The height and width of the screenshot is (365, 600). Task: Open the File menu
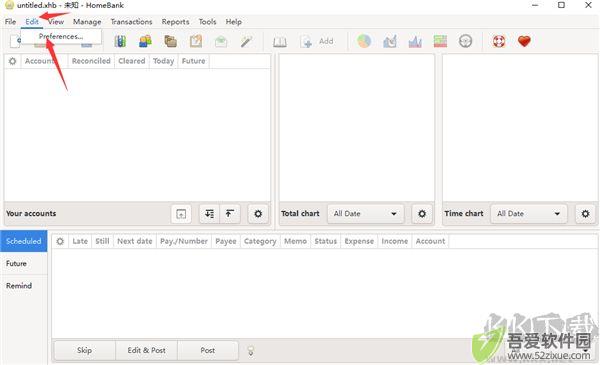click(x=10, y=22)
